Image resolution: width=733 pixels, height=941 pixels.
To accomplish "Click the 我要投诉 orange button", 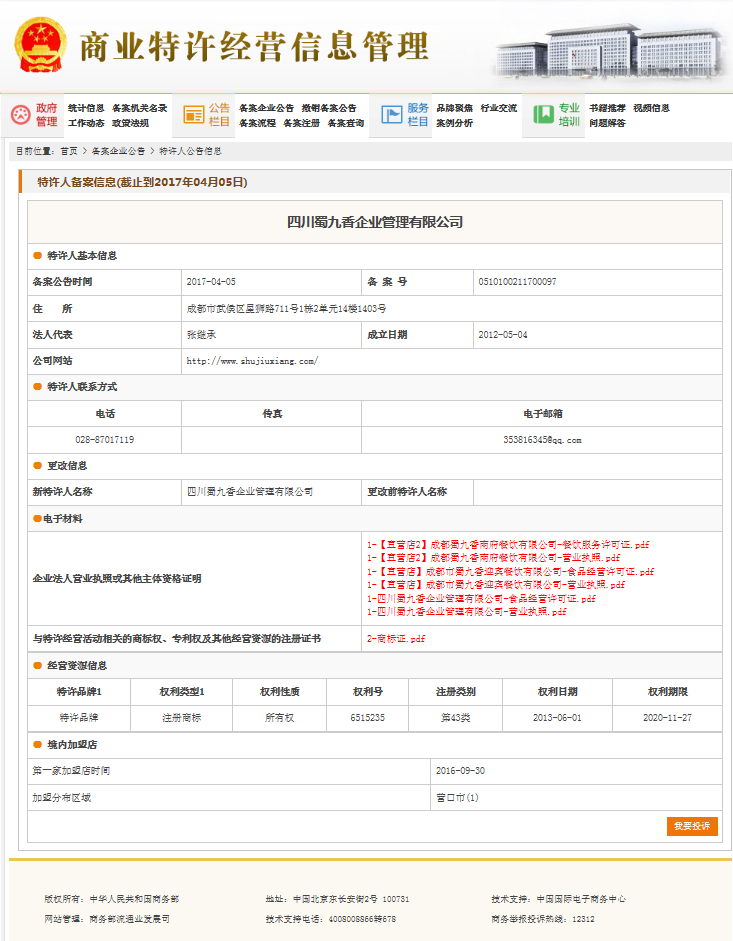I will (692, 826).
